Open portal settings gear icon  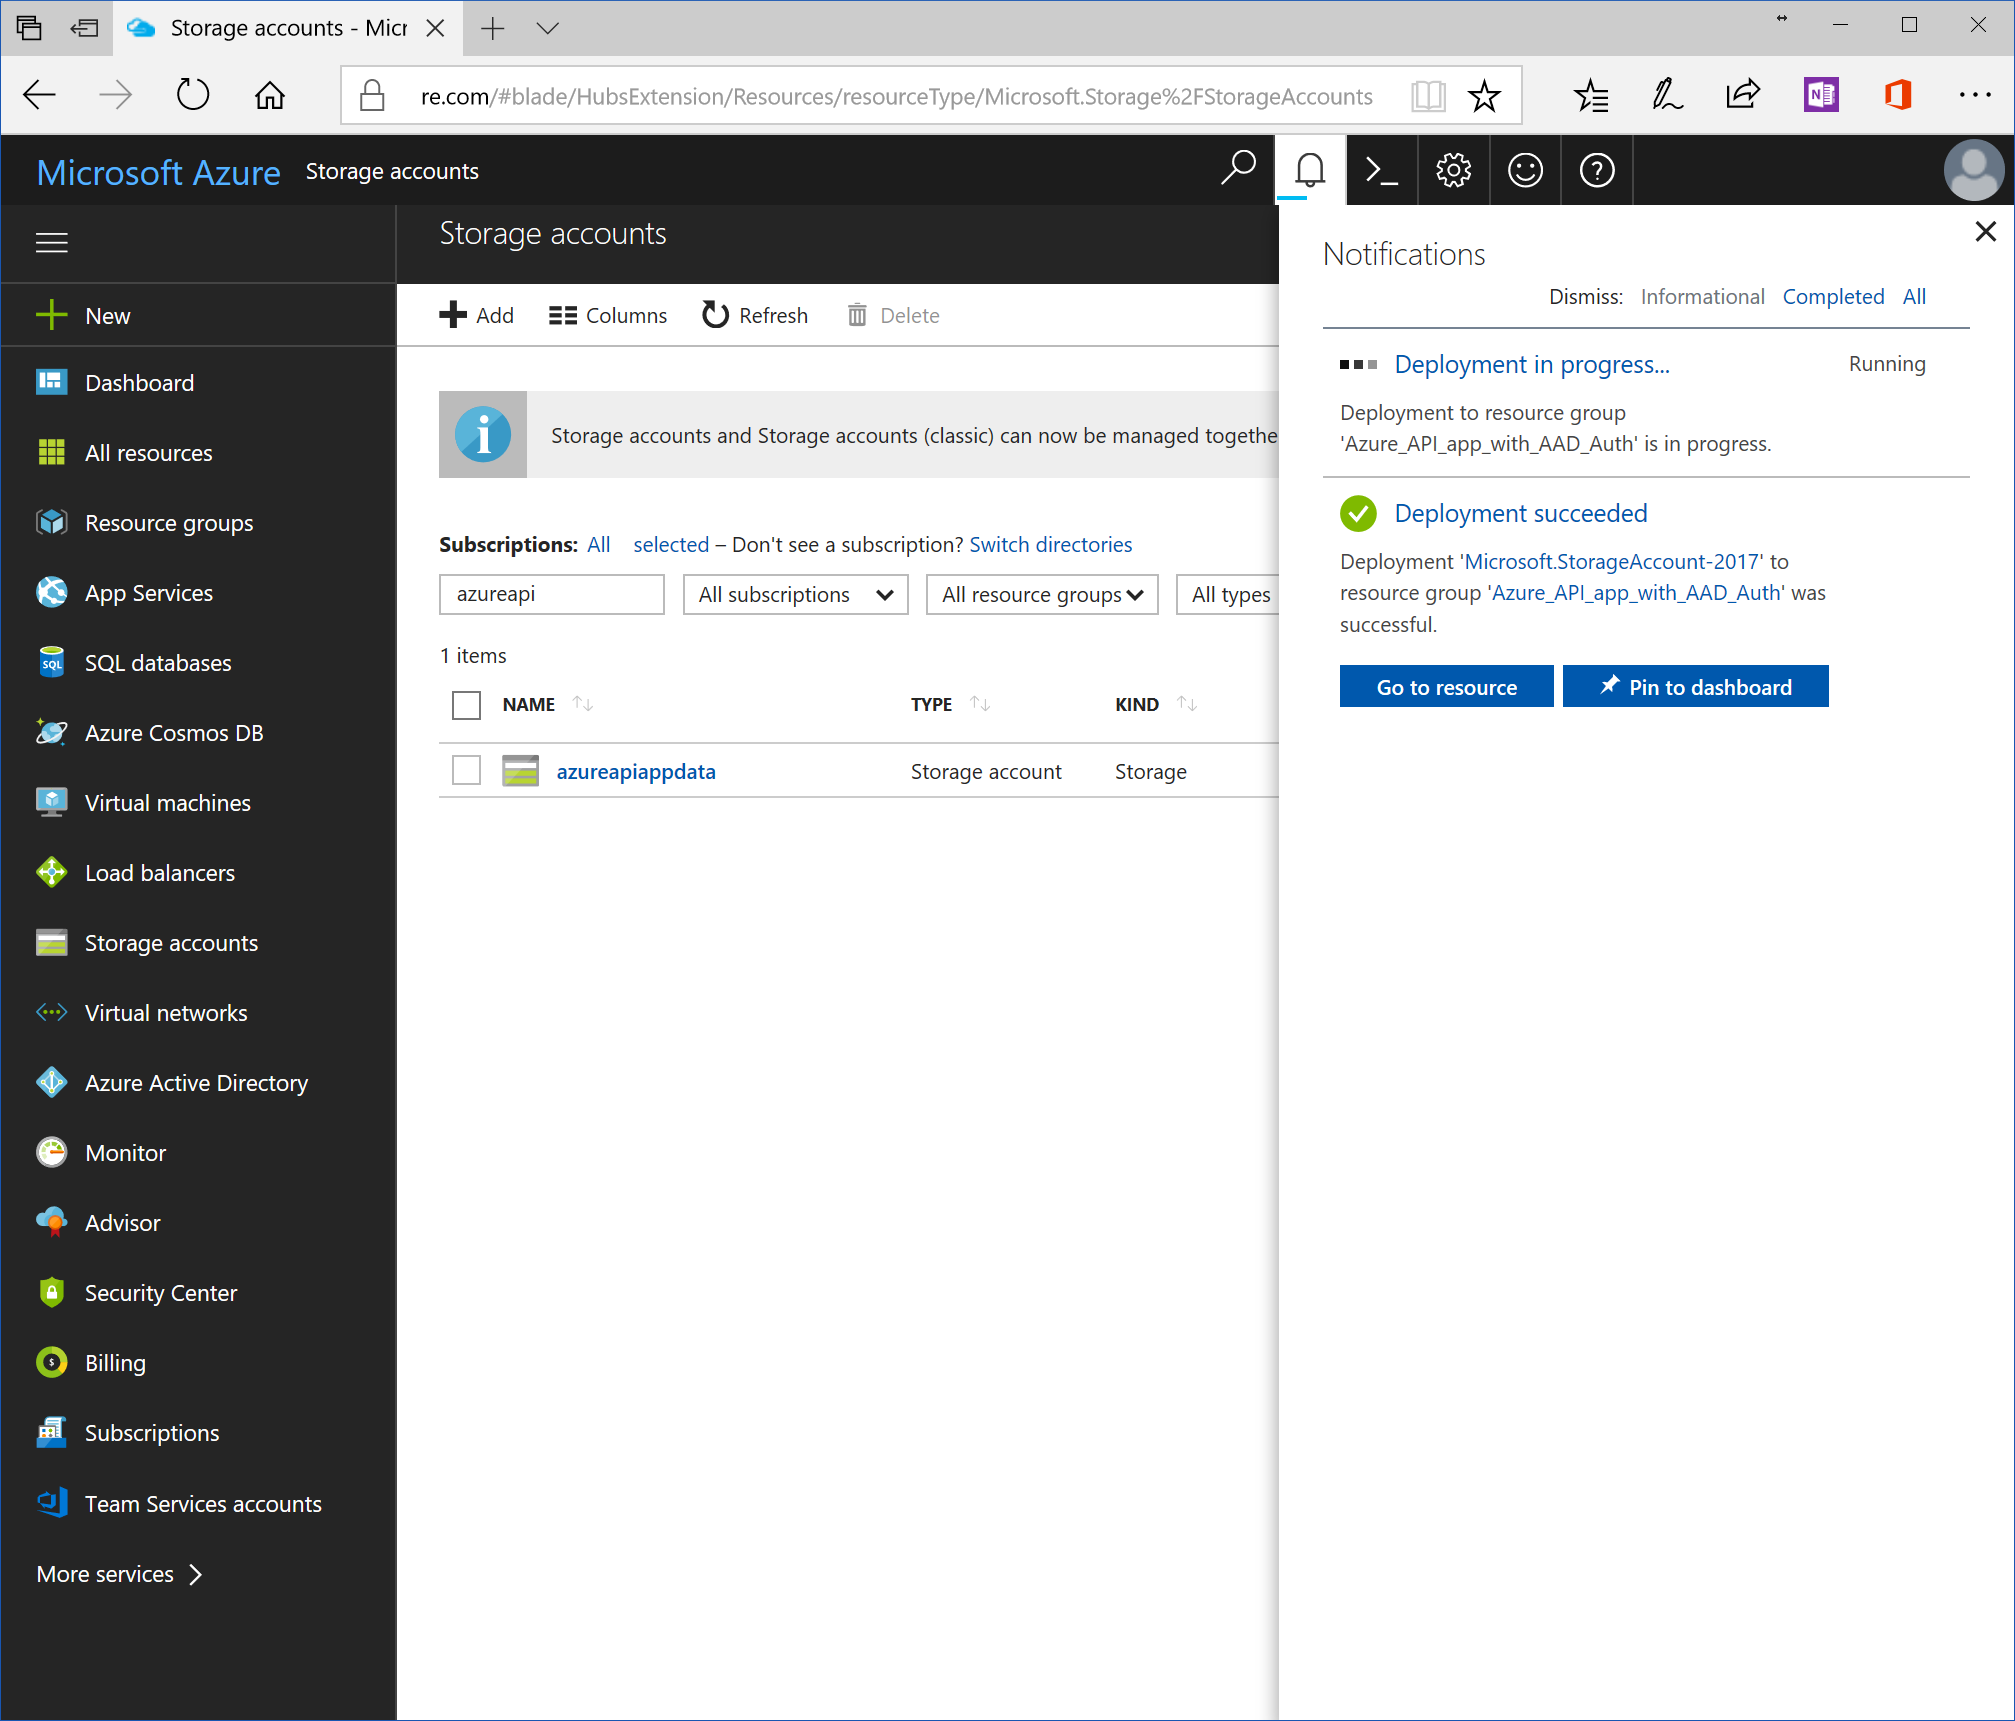[1453, 171]
